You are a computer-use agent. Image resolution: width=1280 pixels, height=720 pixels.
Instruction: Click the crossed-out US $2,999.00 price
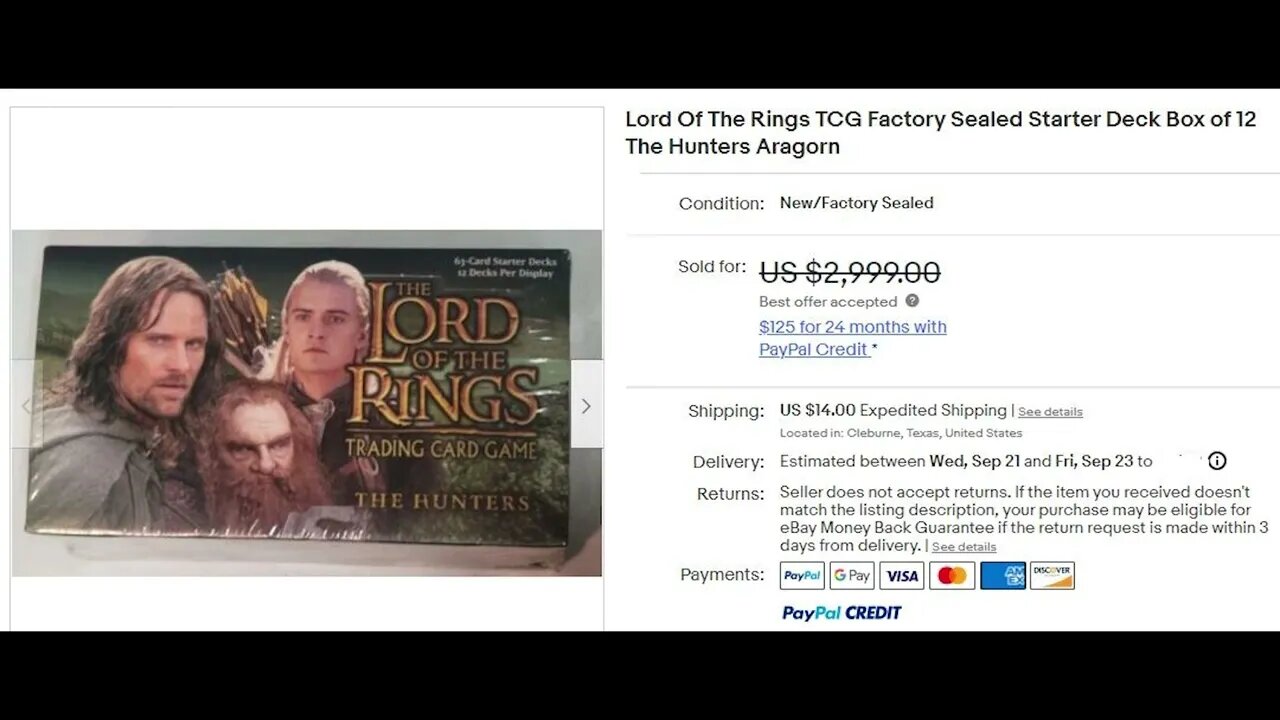(x=850, y=272)
